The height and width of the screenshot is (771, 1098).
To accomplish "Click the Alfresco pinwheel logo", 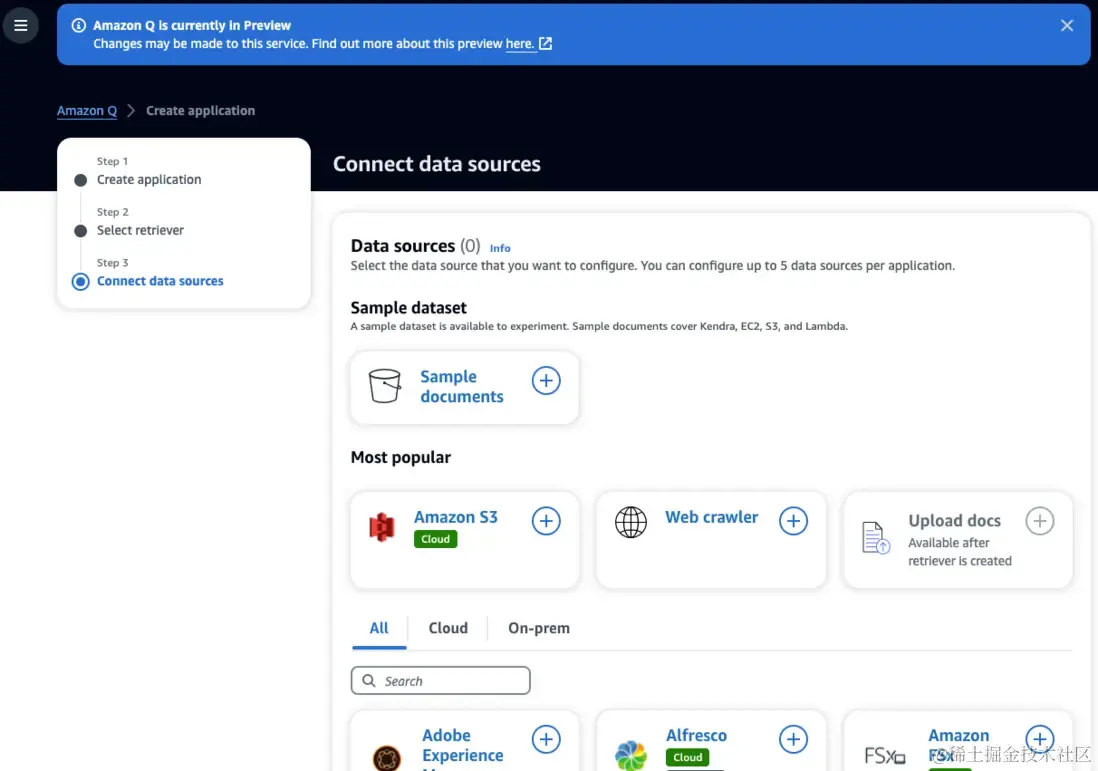I will 631,756.
